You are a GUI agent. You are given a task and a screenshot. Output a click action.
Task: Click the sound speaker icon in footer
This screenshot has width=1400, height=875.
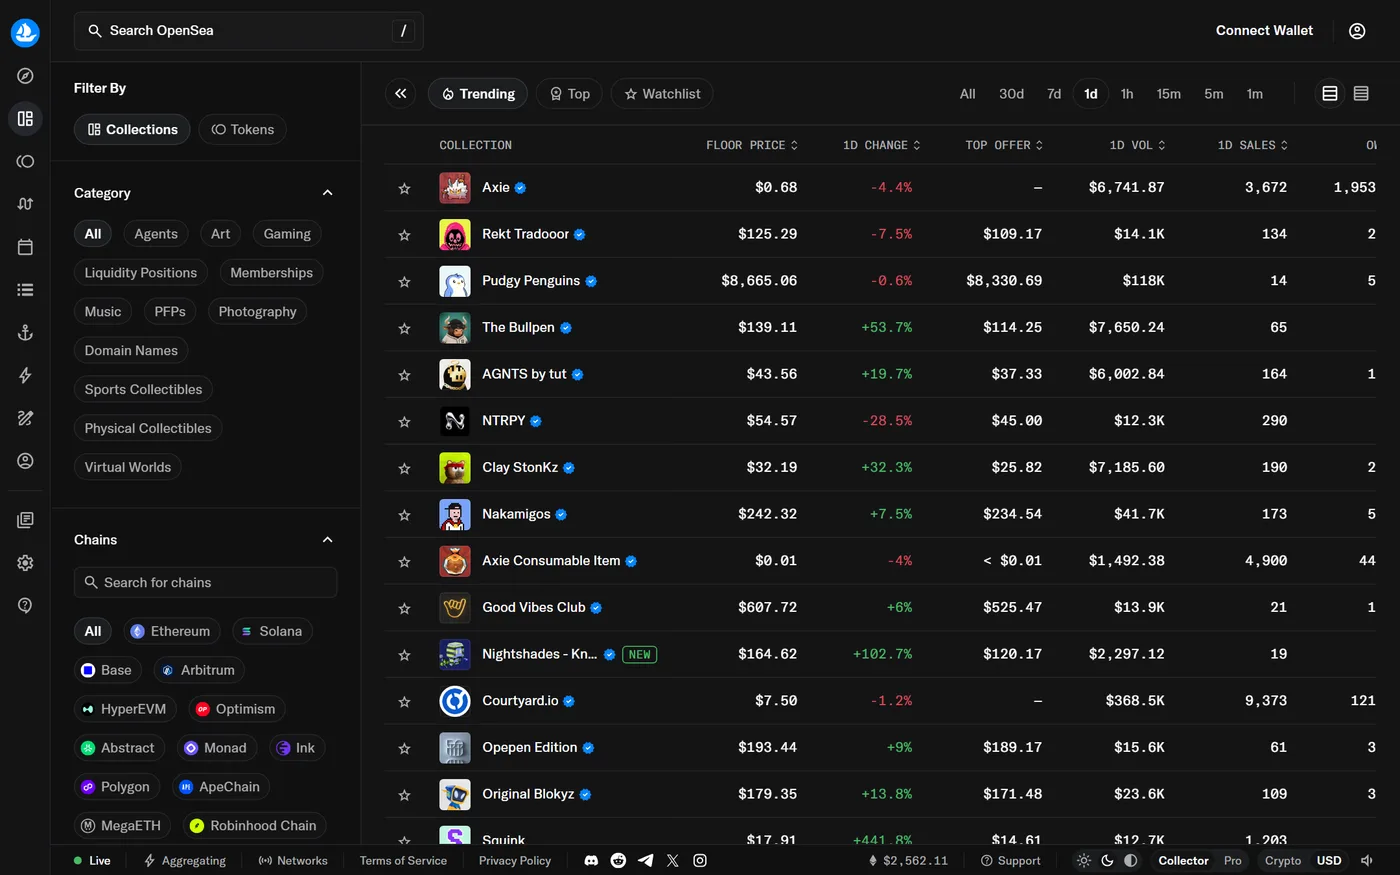tap(1367, 860)
